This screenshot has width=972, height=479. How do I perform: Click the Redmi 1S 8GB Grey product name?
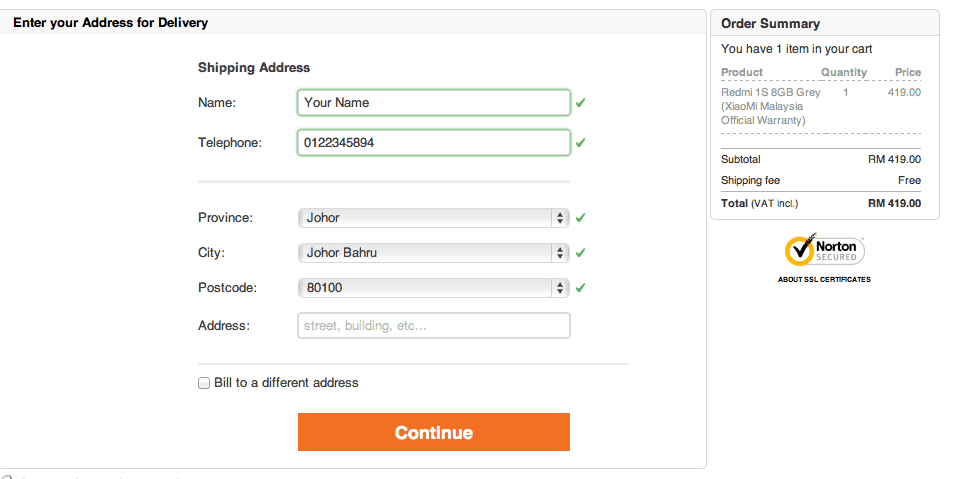tap(770, 92)
